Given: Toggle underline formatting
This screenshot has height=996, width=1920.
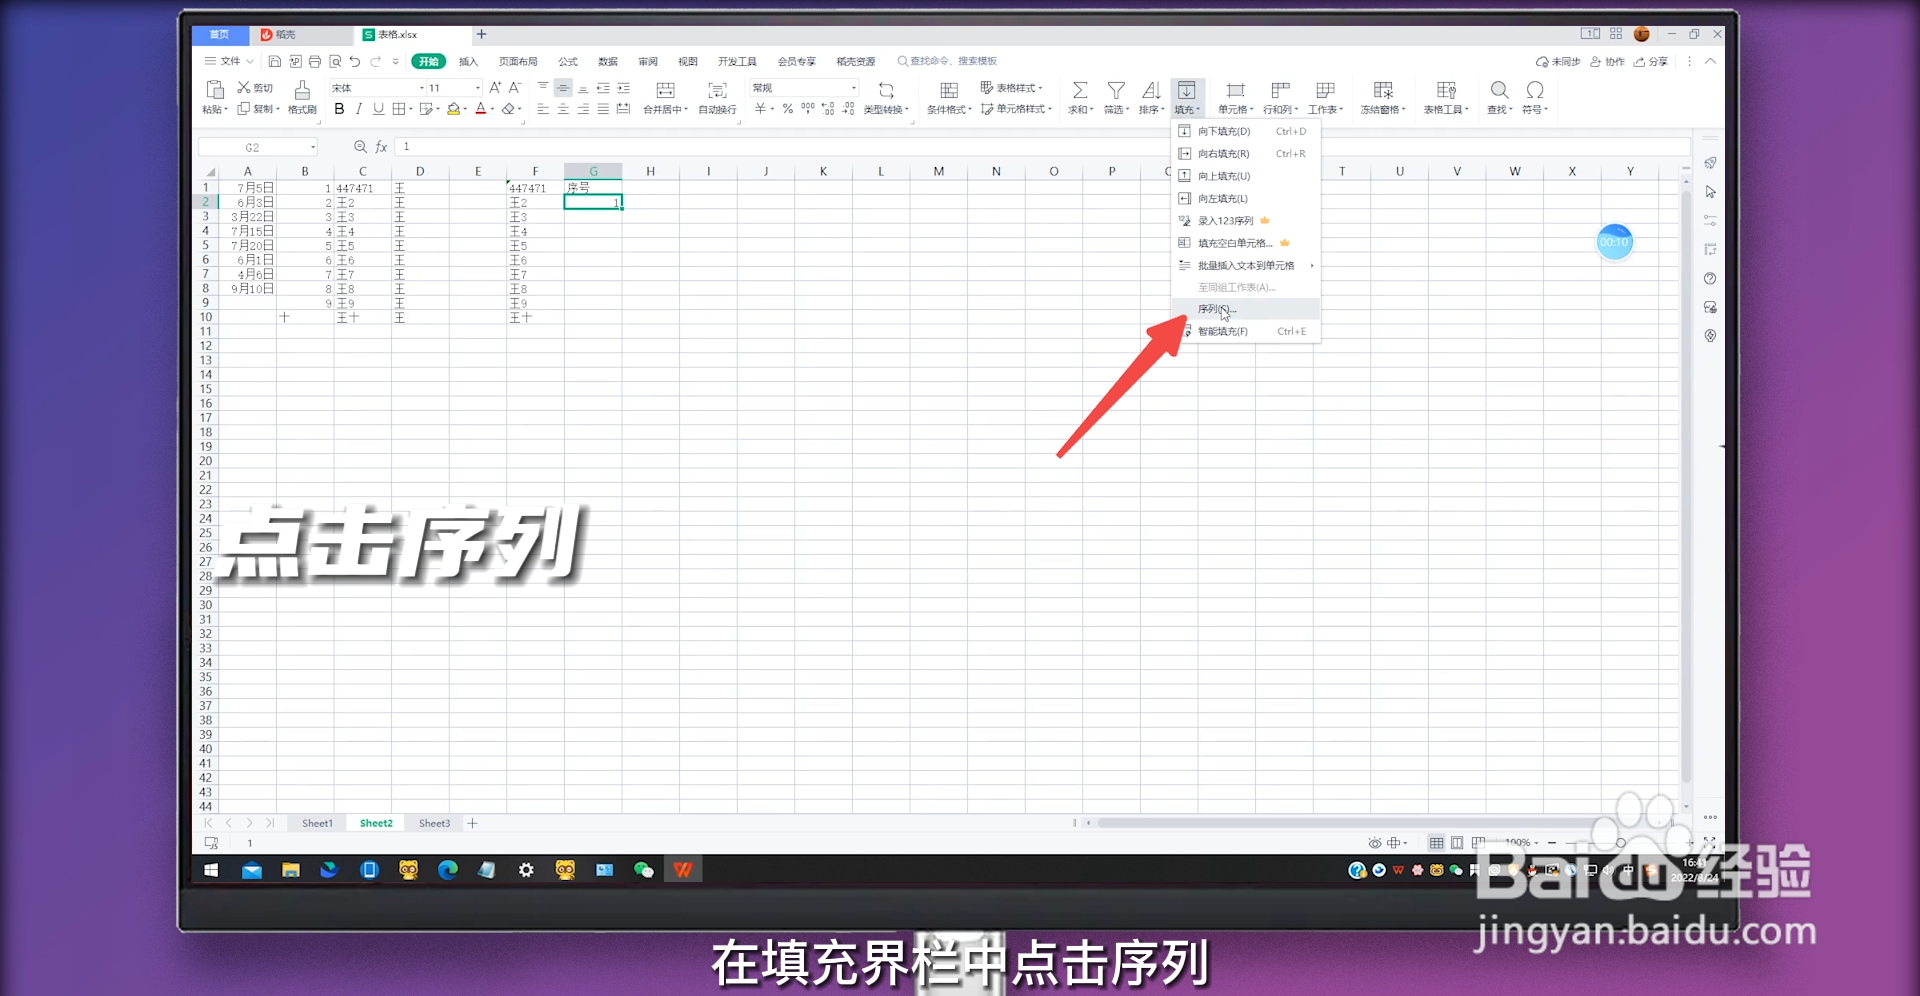Looking at the screenshot, I should [x=377, y=109].
